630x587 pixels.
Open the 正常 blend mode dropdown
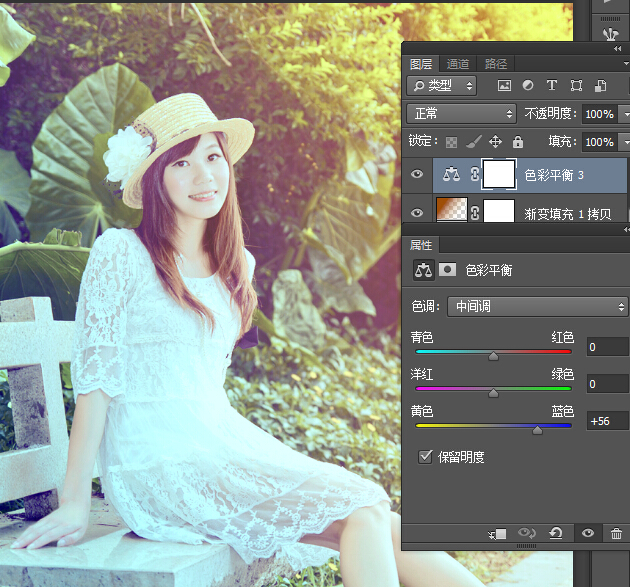point(461,114)
